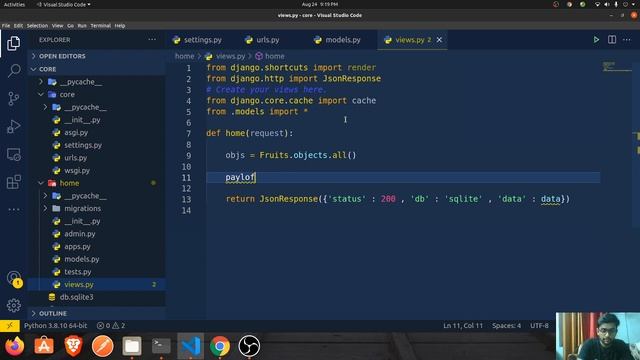Open Explorer views and more actions

pyautogui.click(x=152, y=40)
